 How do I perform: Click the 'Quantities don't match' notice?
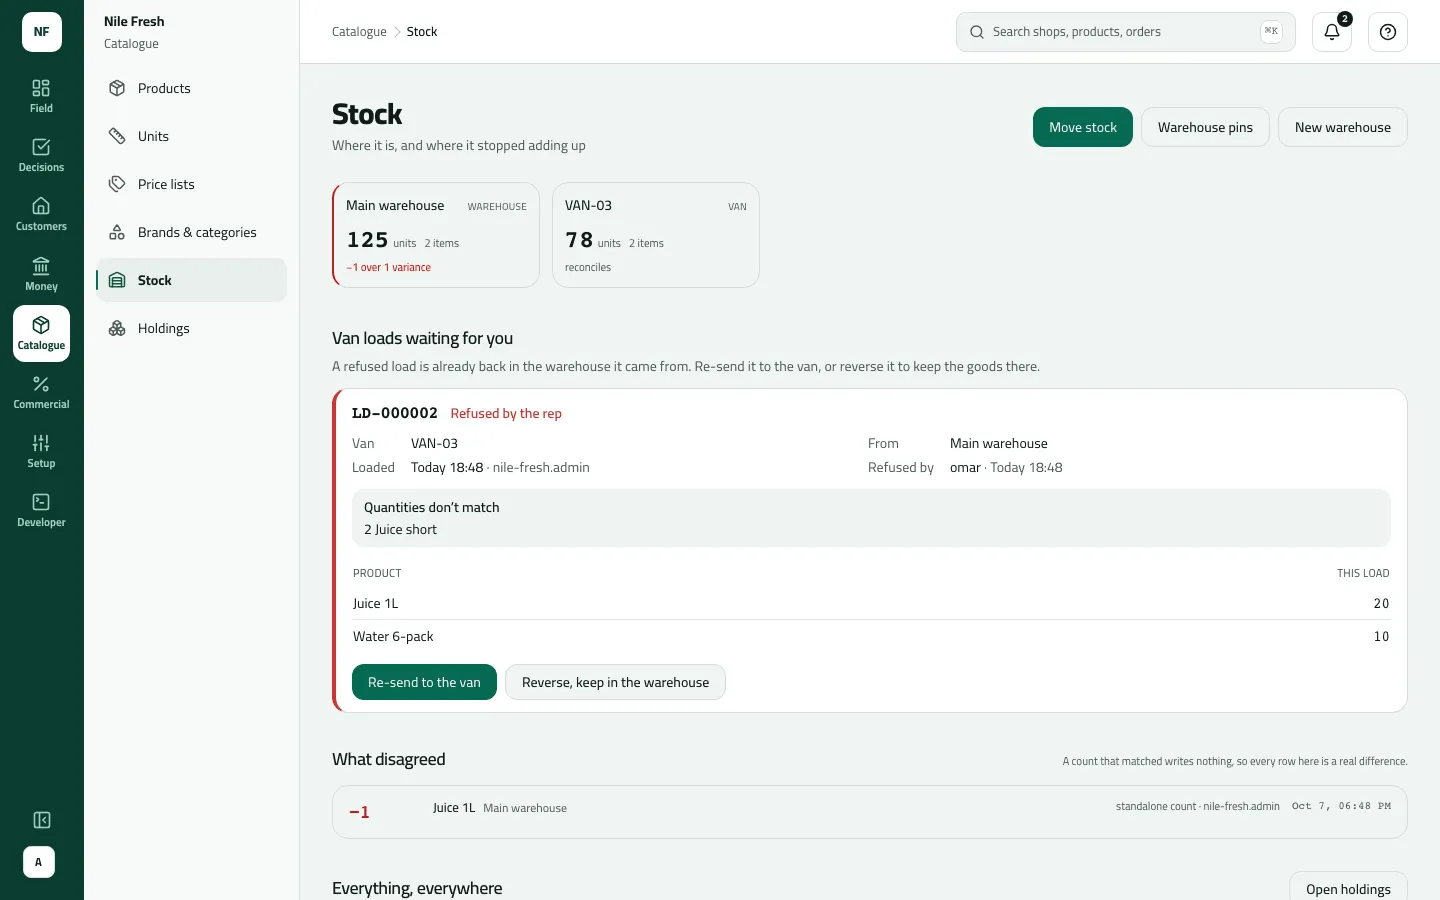click(871, 518)
